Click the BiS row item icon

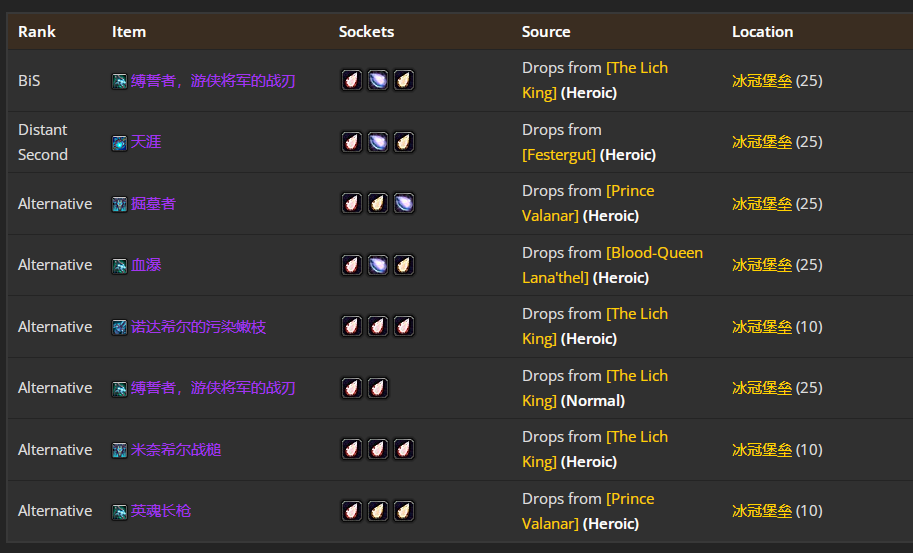(119, 81)
